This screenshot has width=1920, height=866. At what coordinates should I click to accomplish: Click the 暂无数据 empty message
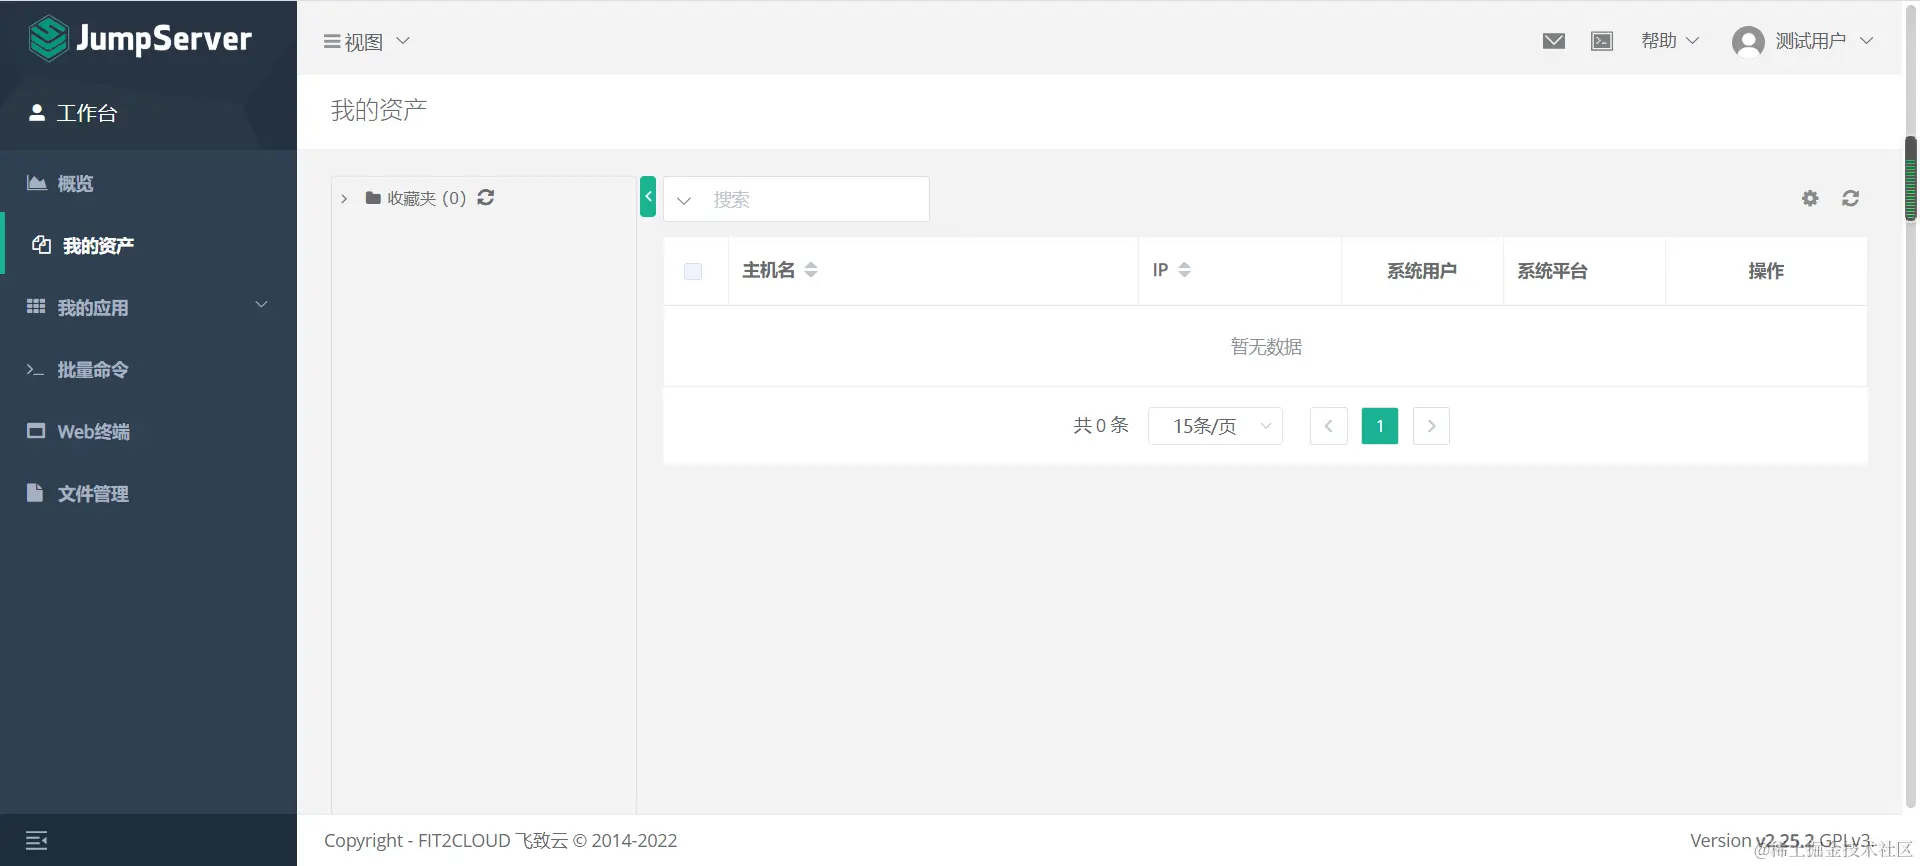[x=1266, y=347]
